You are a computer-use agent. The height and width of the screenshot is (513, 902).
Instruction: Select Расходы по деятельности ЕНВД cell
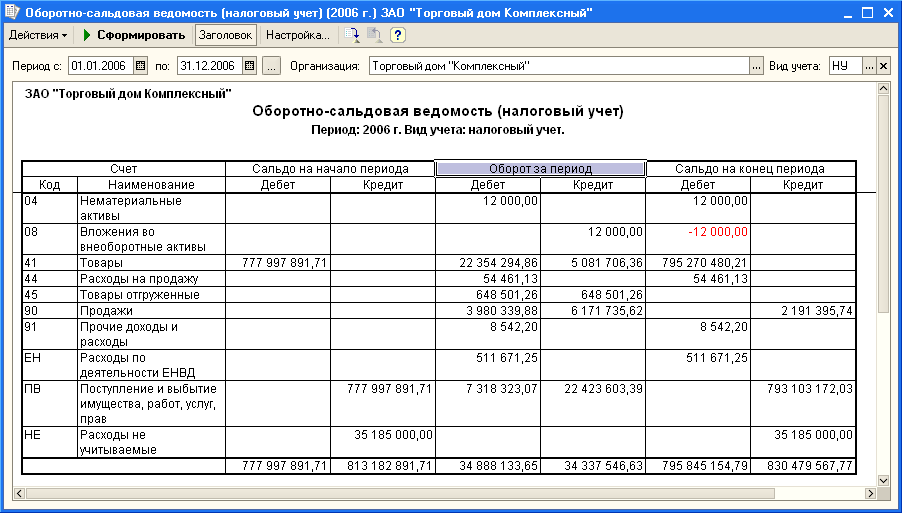151,365
